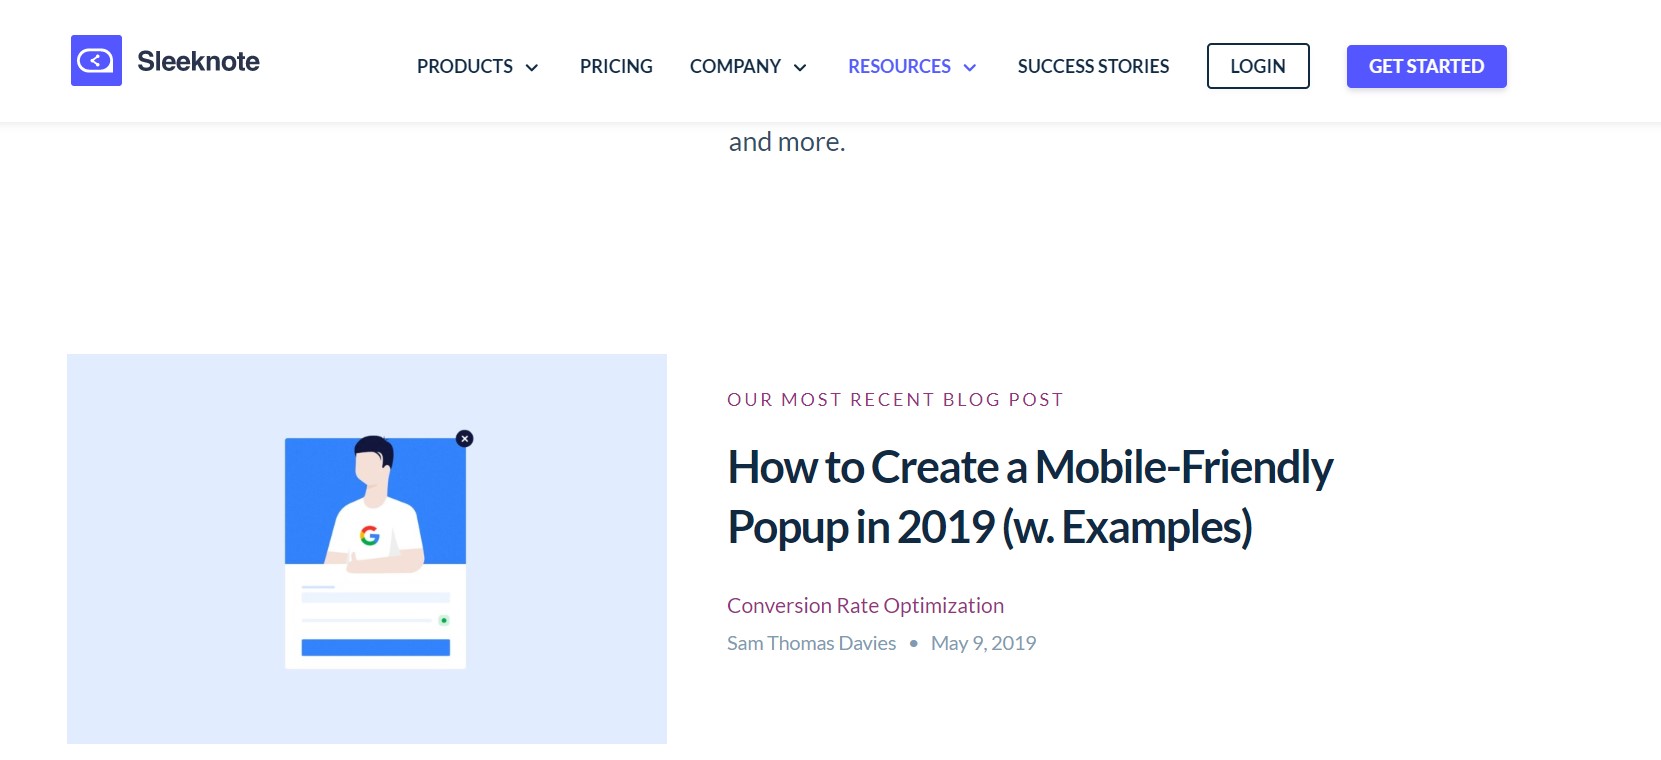Click the close X on the popup illustration
This screenshot has height=760, width=1661.
click(x=464, y=438)
